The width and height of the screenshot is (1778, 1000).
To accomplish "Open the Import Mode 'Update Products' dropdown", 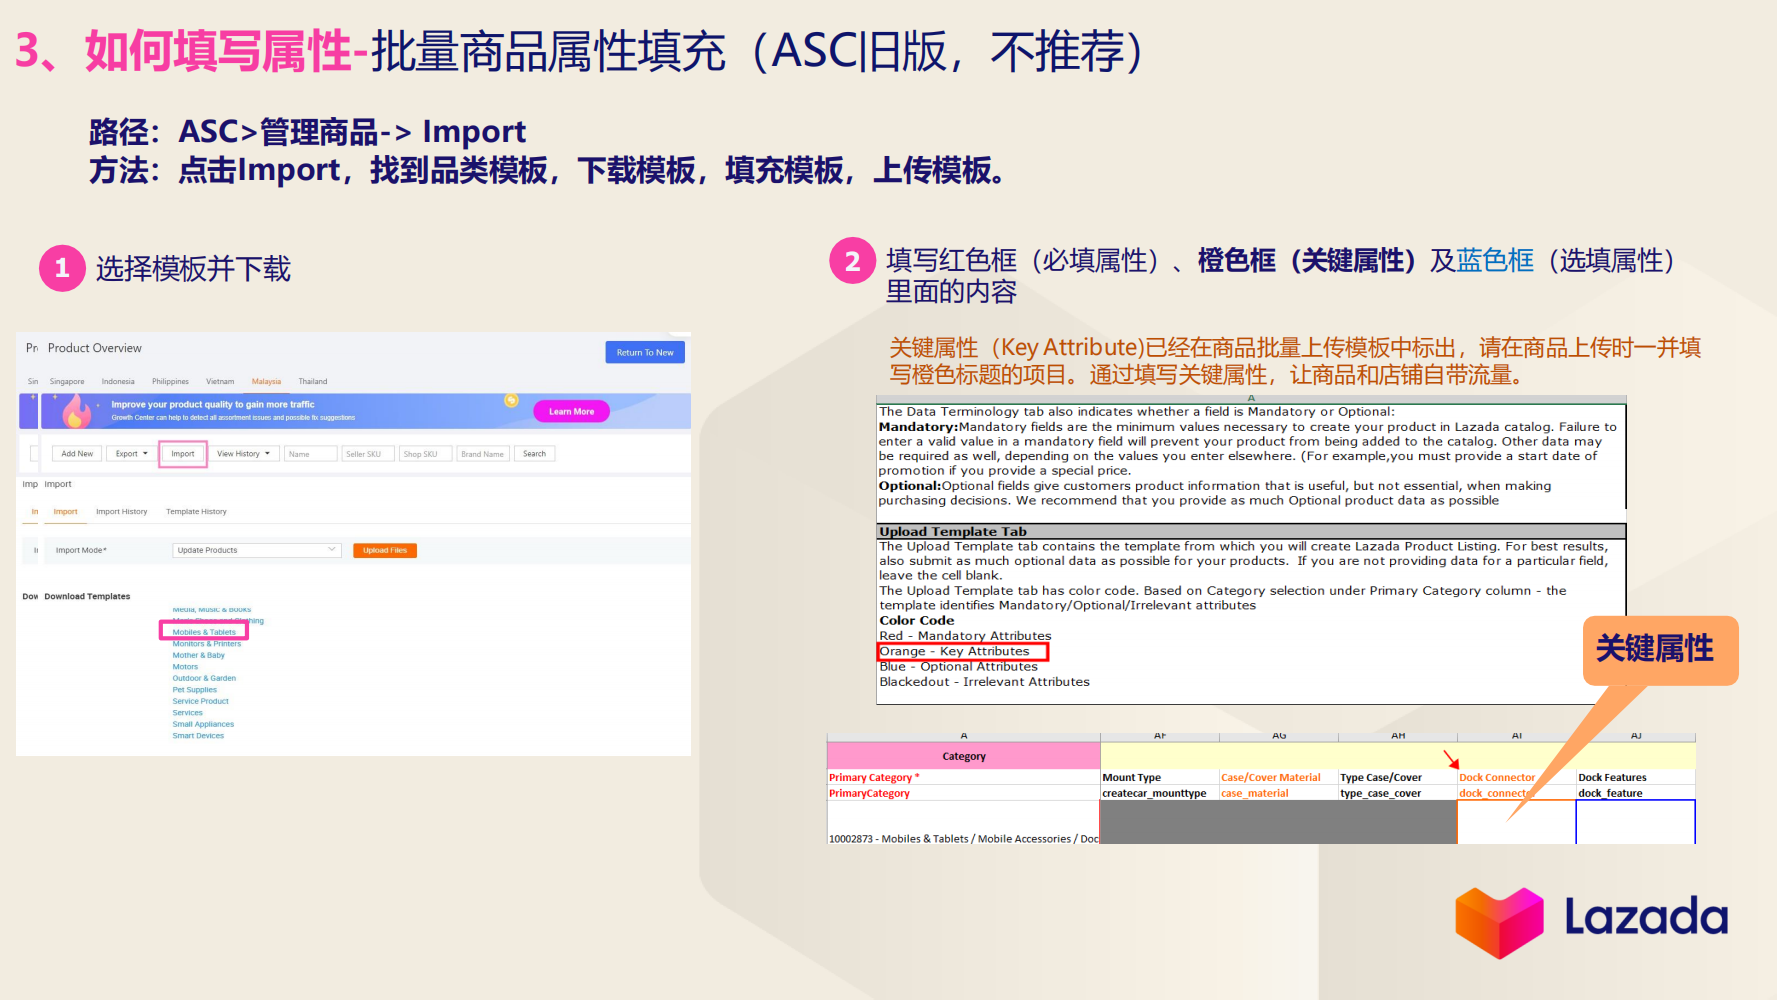I will [256, 549].
